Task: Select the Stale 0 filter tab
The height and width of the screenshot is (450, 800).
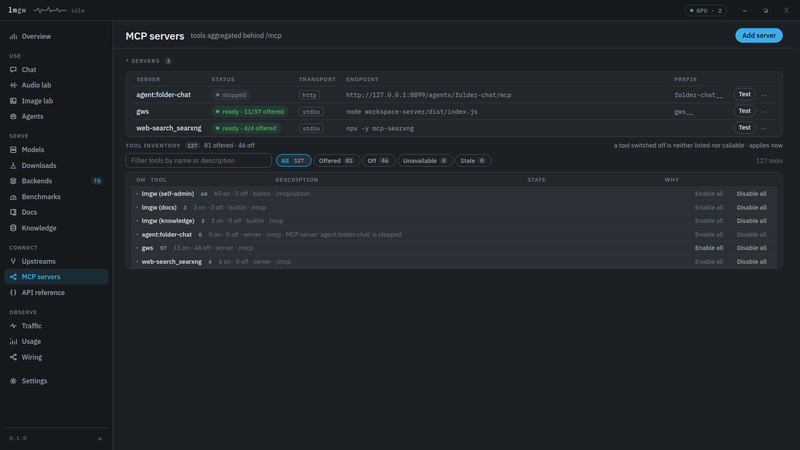Action: 473,161
